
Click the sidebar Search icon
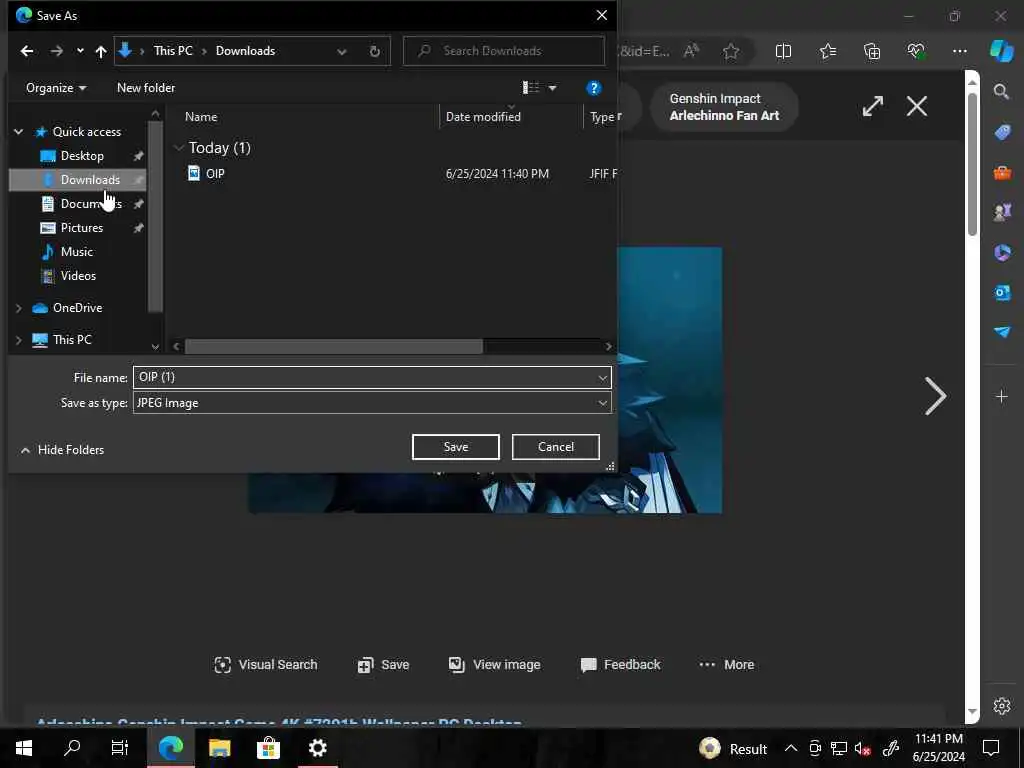point(1001,91)
